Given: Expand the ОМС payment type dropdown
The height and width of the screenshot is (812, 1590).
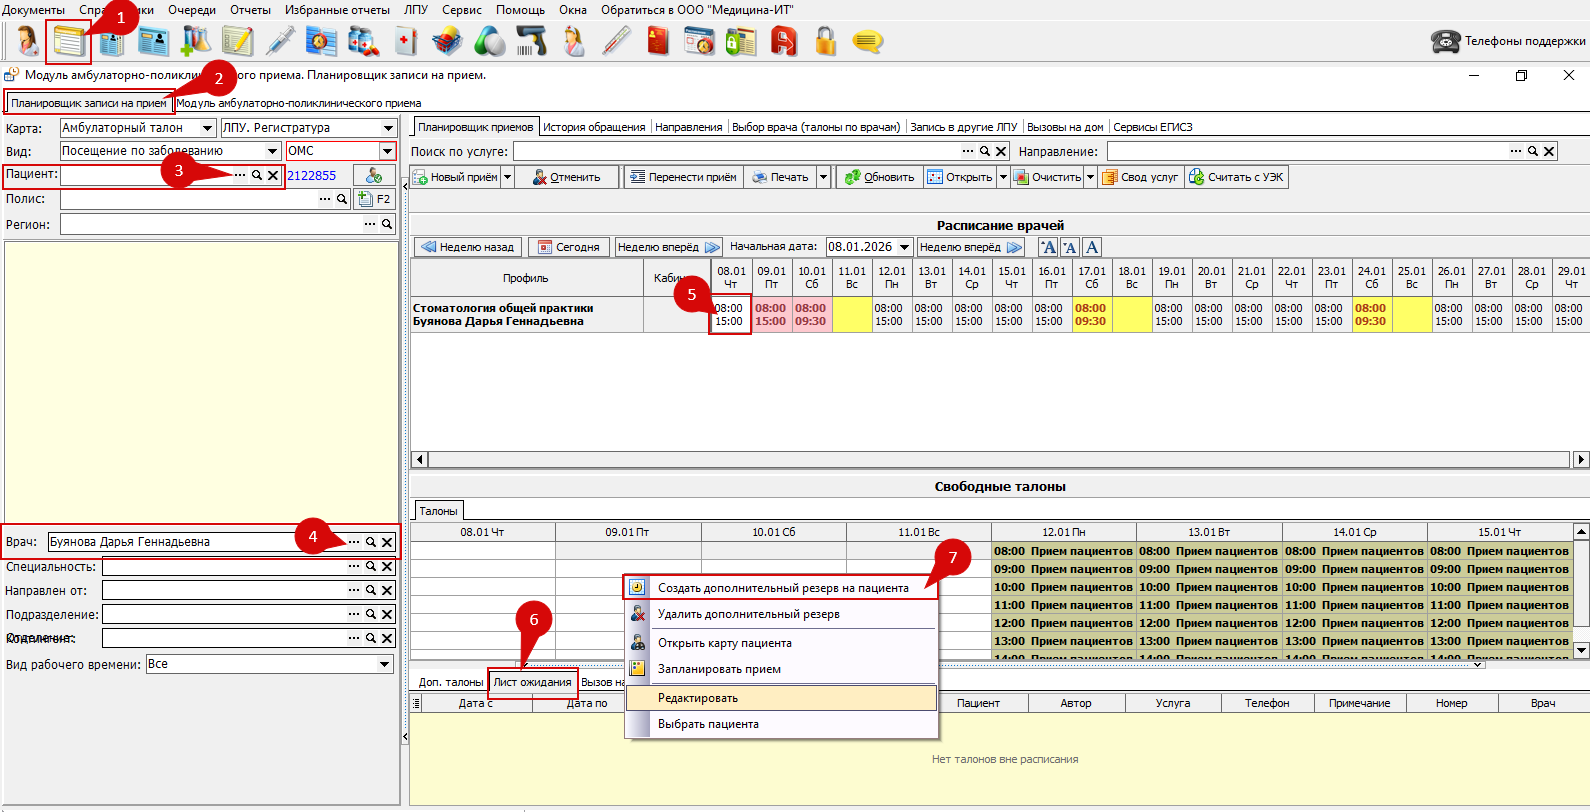Looking at the screenshot, I should 387,151.
